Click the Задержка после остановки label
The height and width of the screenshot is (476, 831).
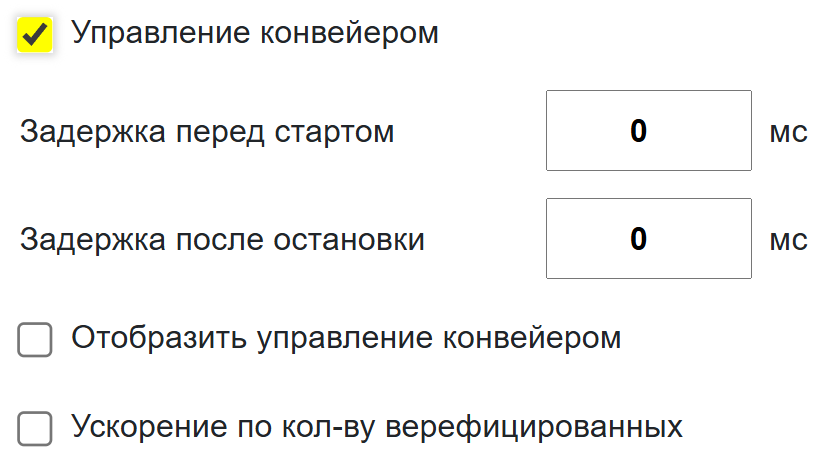222,240
